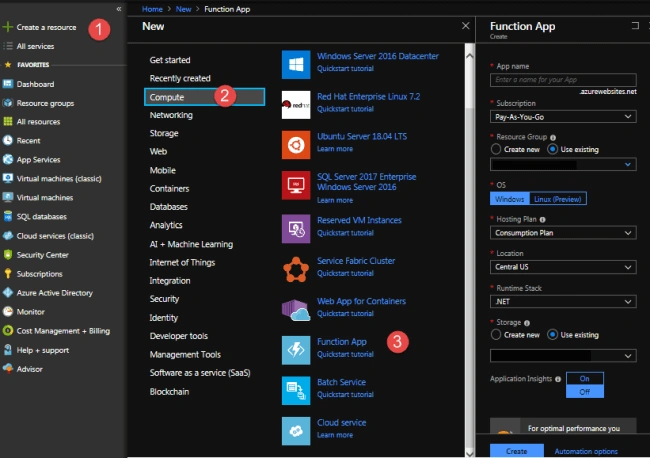The image size is (650, 458).
Task: Choose Use existing for Storage
Action: [552, 334]
